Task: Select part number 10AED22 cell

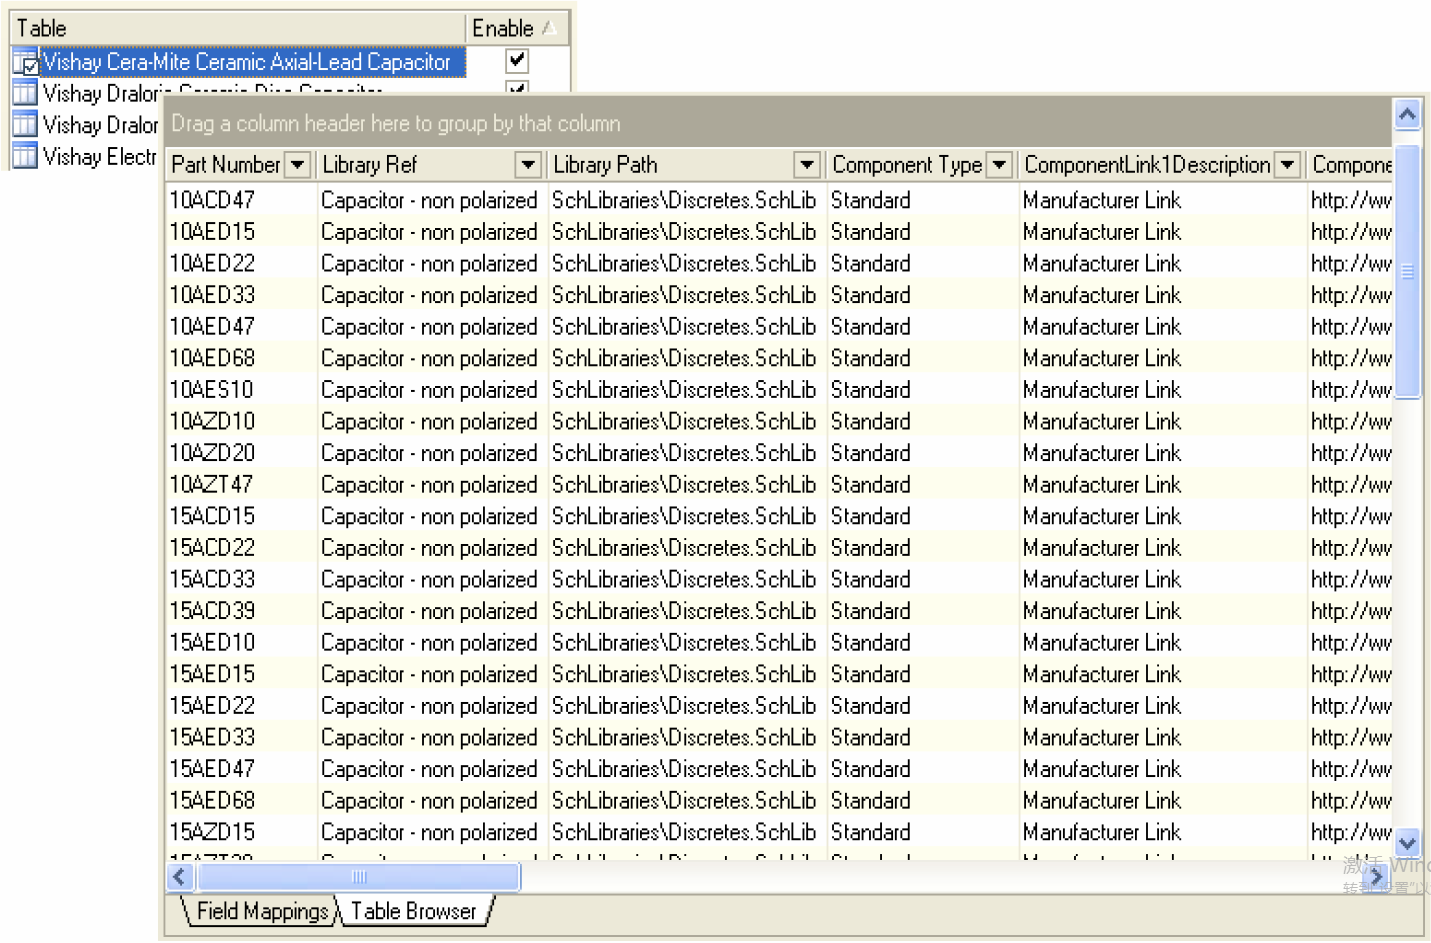Action: [x=241, y=263]
